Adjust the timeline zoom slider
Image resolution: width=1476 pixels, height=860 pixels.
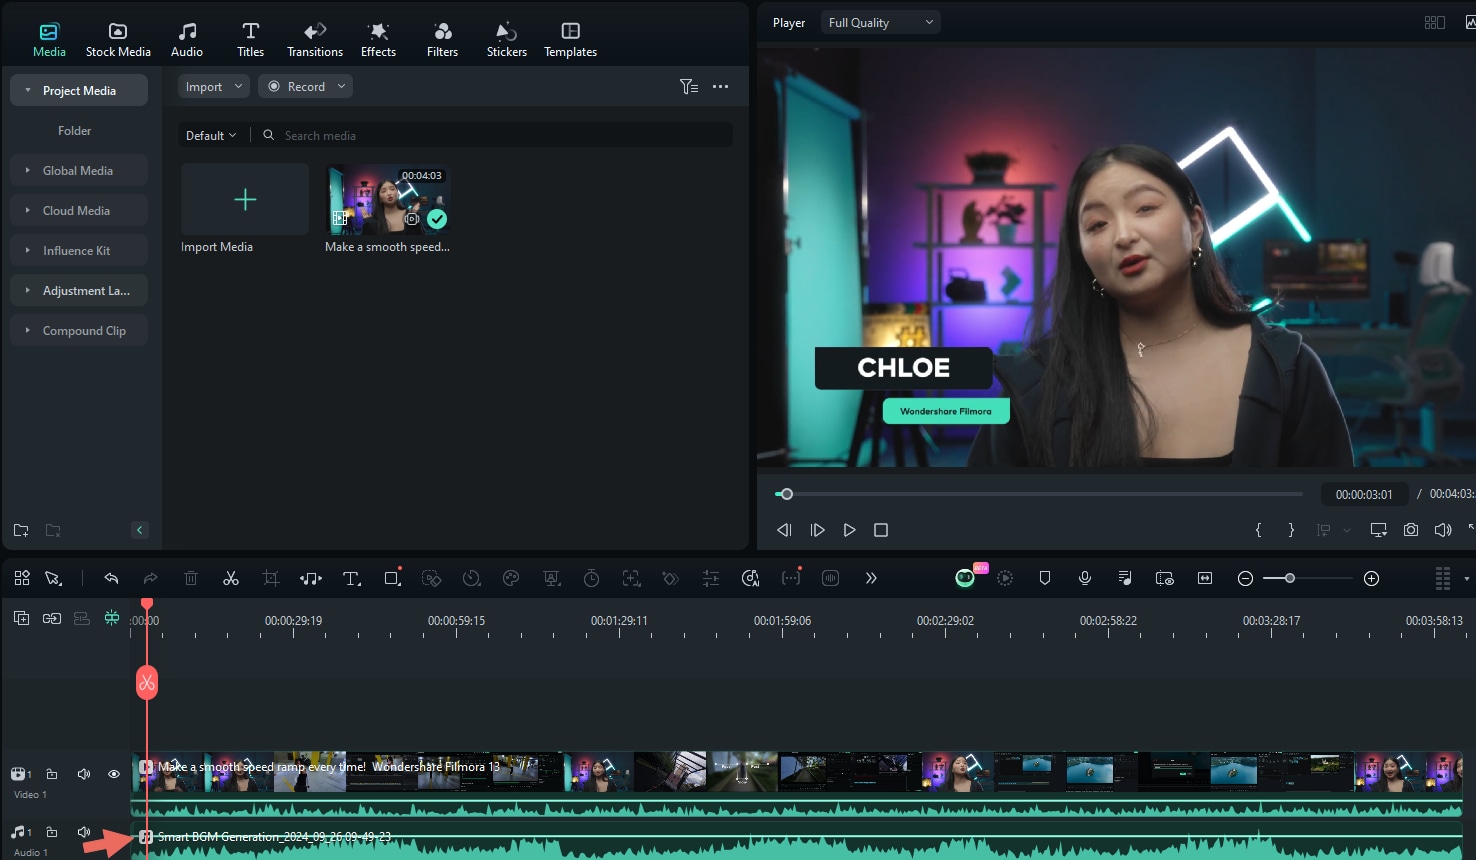point(1290,578)
